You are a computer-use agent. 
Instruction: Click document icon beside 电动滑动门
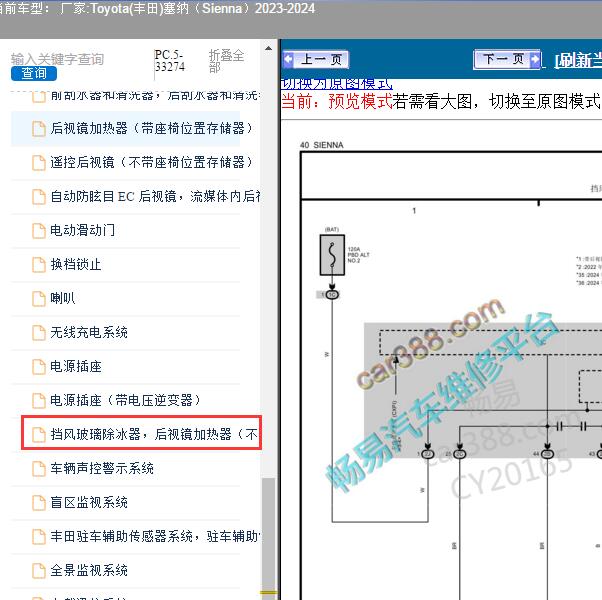point(39,231)
